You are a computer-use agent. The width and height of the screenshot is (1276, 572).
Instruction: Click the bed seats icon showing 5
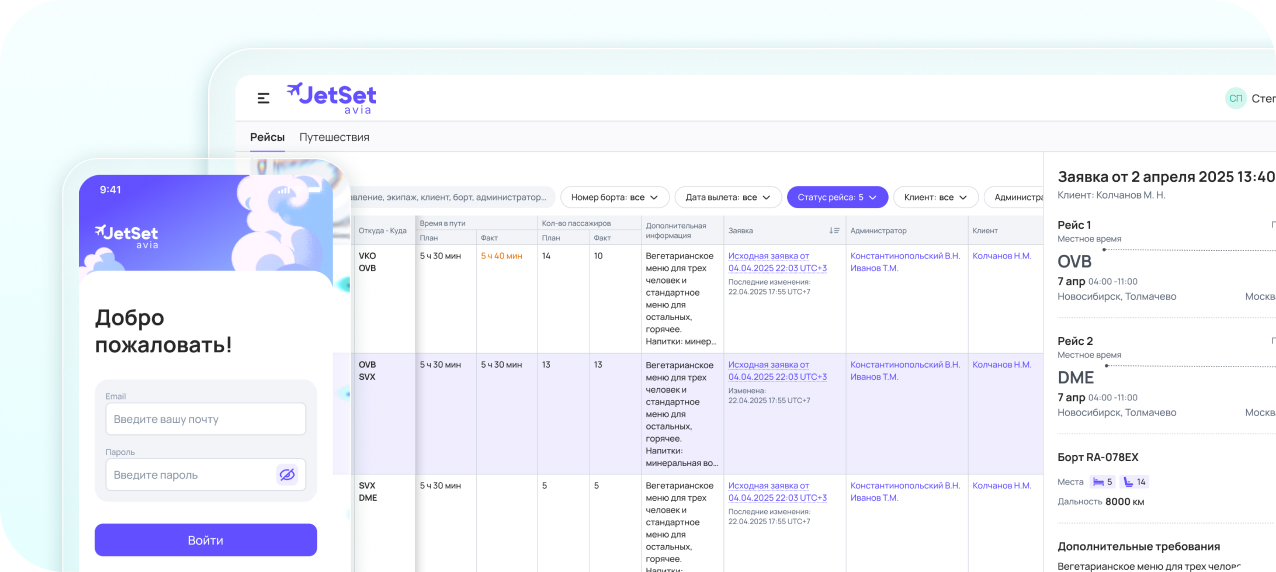point(1102,482)
